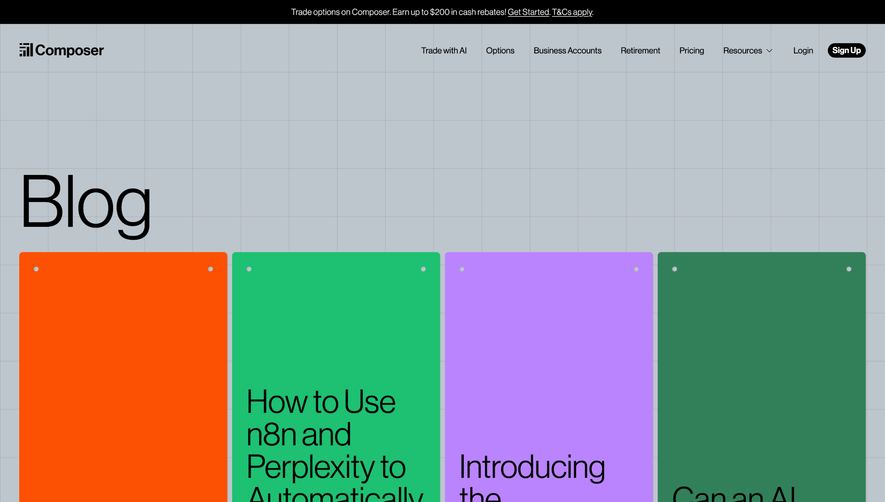
Task: Open the dark green Can an AI card
Action: pyautogui.click(x=761, y=377)
